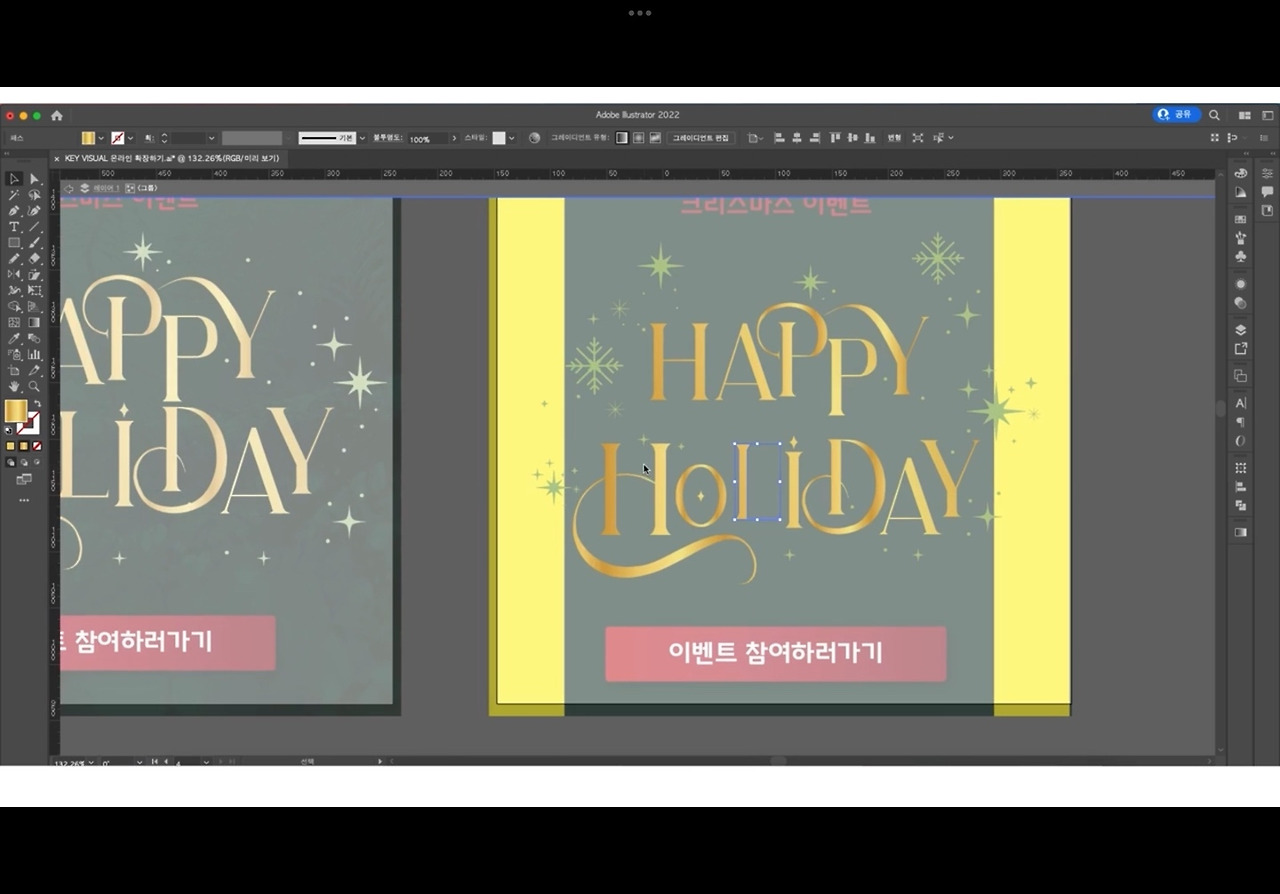Select the Column Graph tool
The height and width of the screenshot is (894, 1280).
pos(34,355)
